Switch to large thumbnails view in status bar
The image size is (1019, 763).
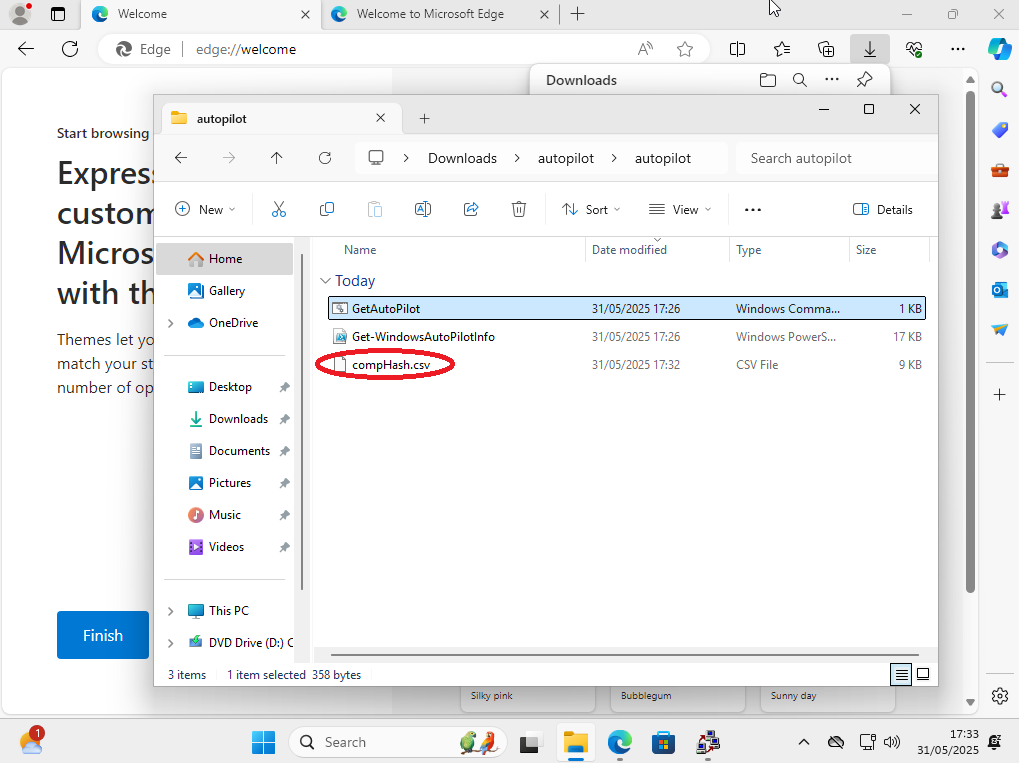pos(924,674)
